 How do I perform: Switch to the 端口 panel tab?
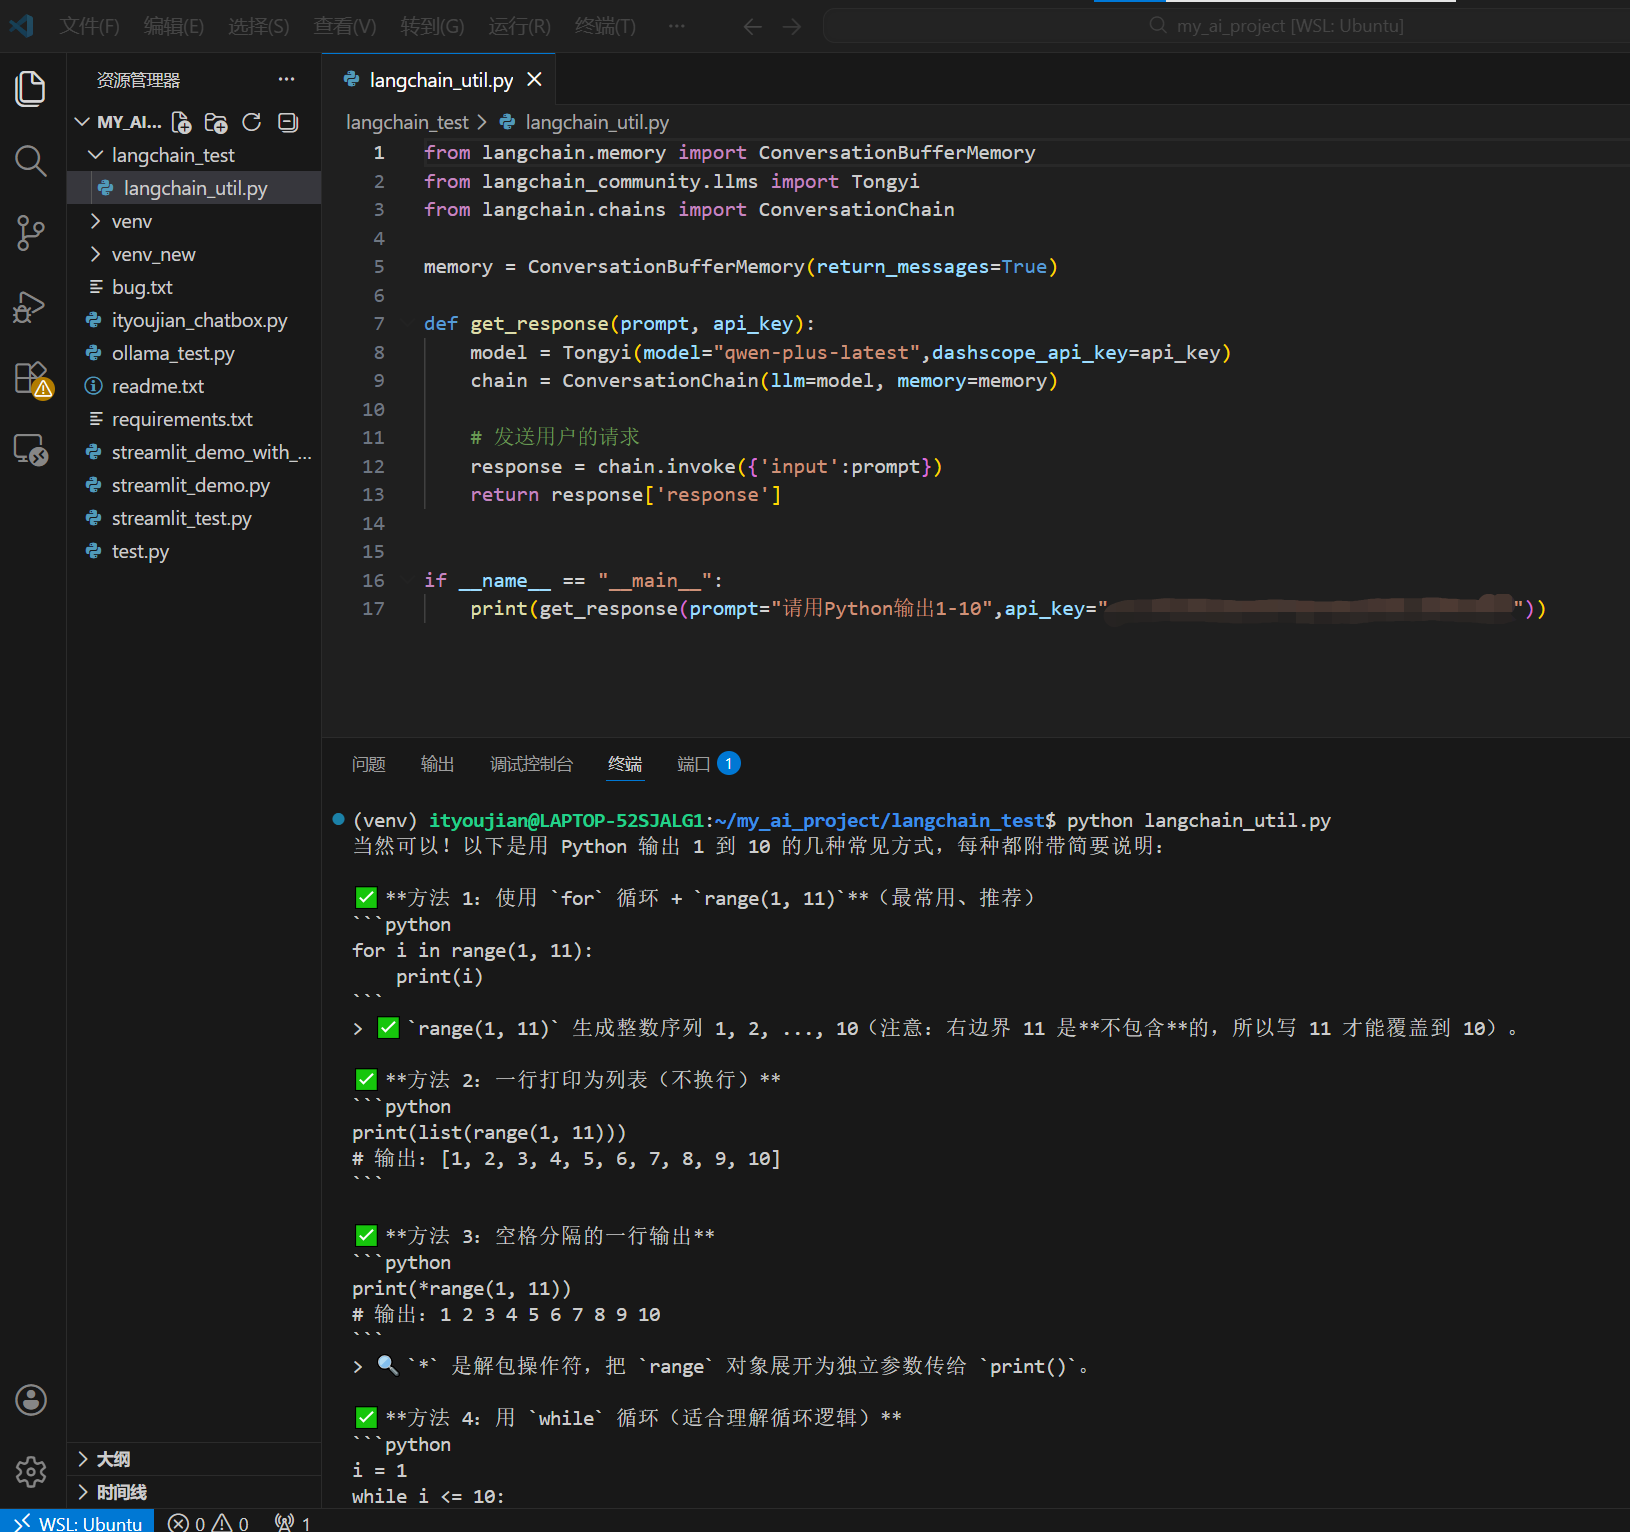point(708,764)
